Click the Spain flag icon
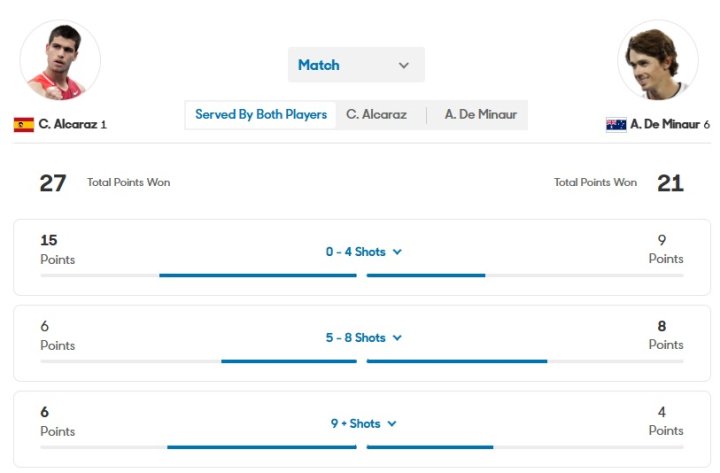The width and height of the screenshot is (720, 473). click(x=24, y=125)
